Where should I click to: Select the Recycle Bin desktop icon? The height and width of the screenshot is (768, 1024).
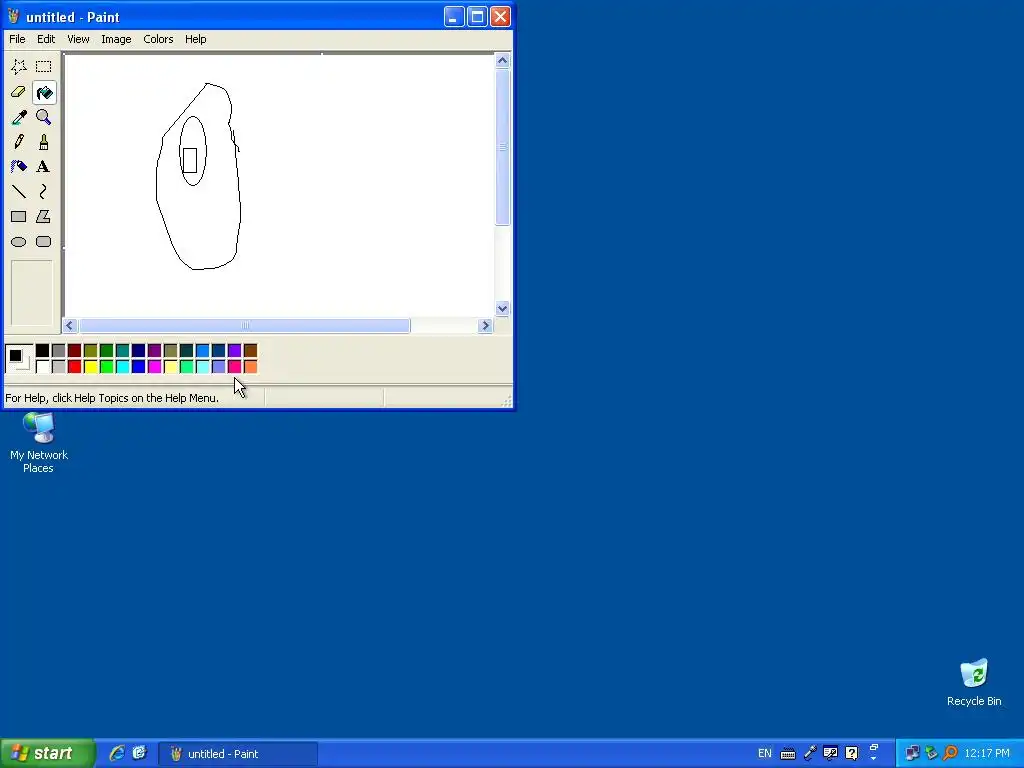(974, 682)
